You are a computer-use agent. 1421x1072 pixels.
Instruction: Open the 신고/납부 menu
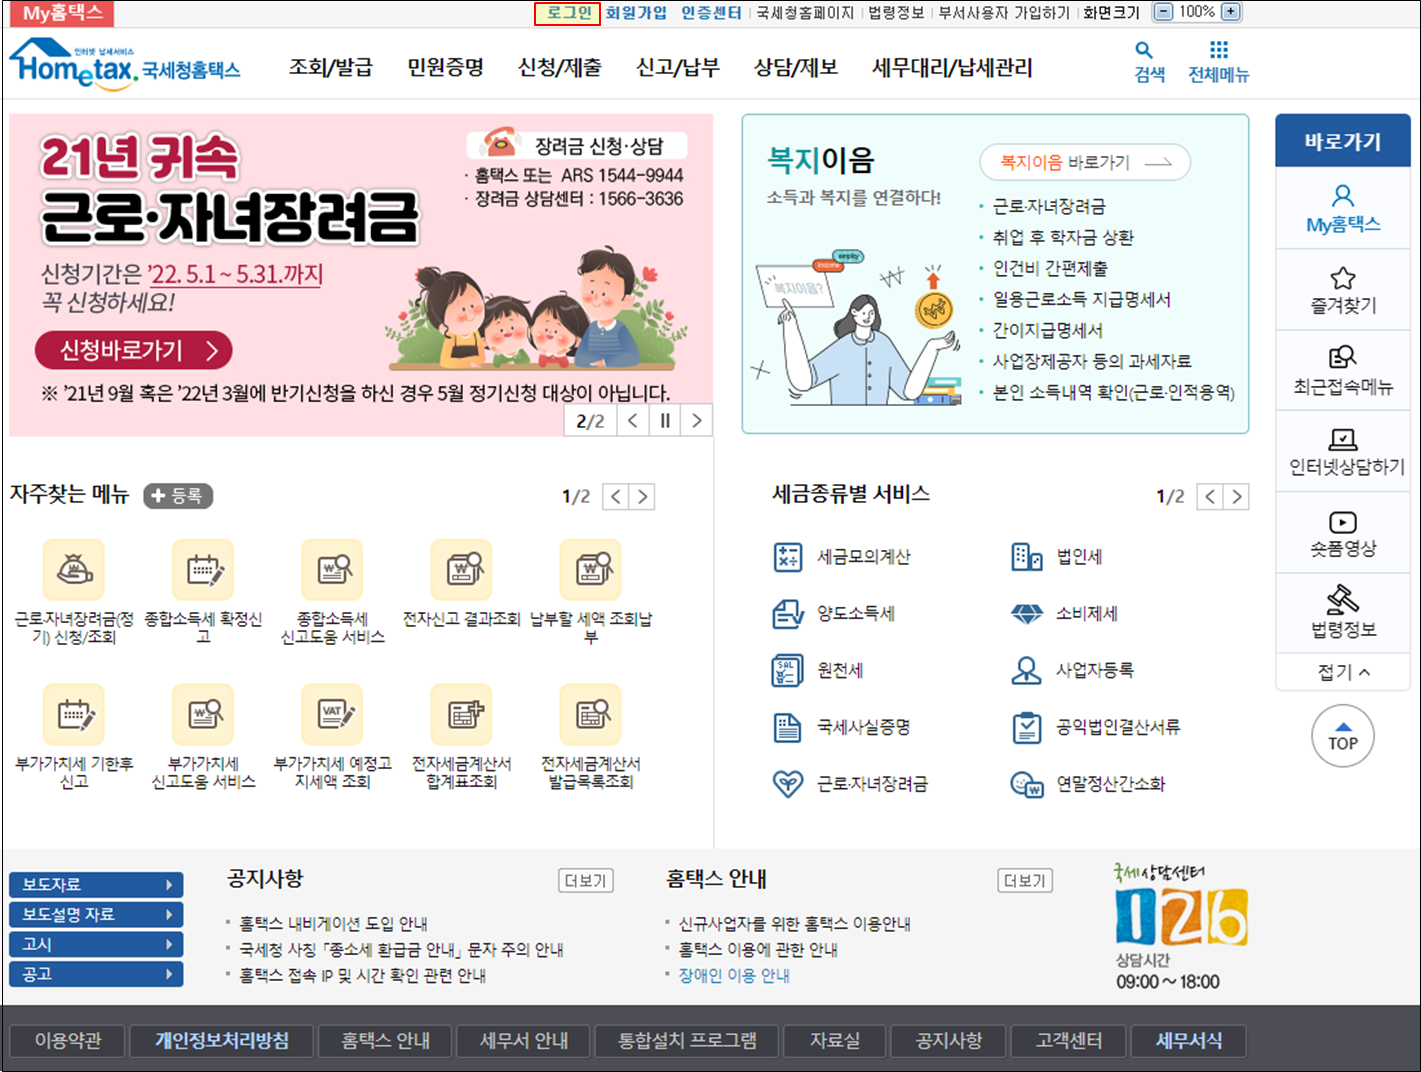click(678, 68)
